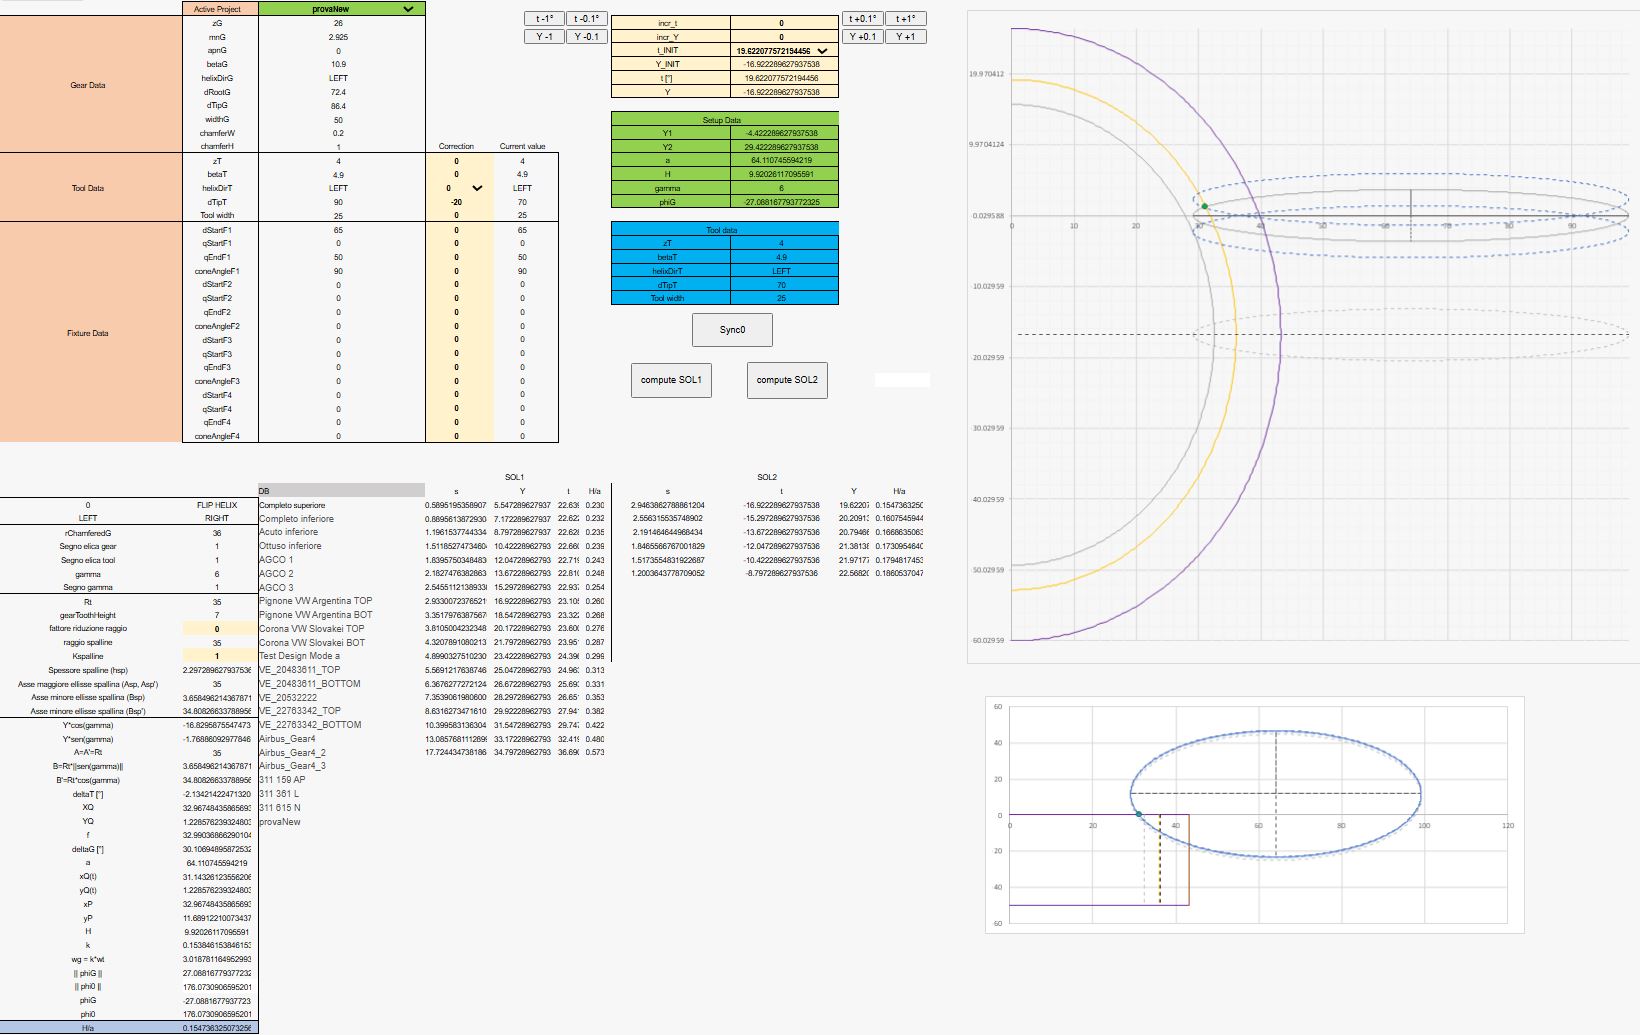This screenshot has width=1640, height=1035.
Task: Open the helixDirT correction dropdown
Action: tap(477, 188)
